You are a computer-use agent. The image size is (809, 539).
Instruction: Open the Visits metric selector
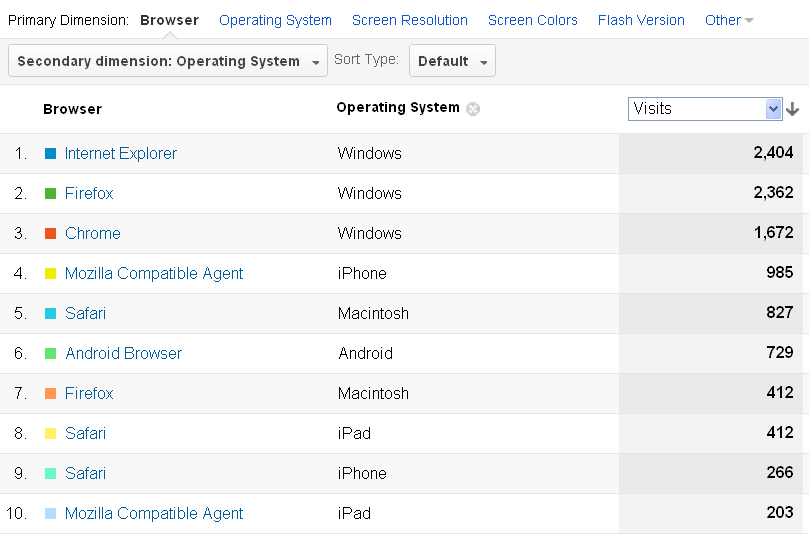click(705, 109)
